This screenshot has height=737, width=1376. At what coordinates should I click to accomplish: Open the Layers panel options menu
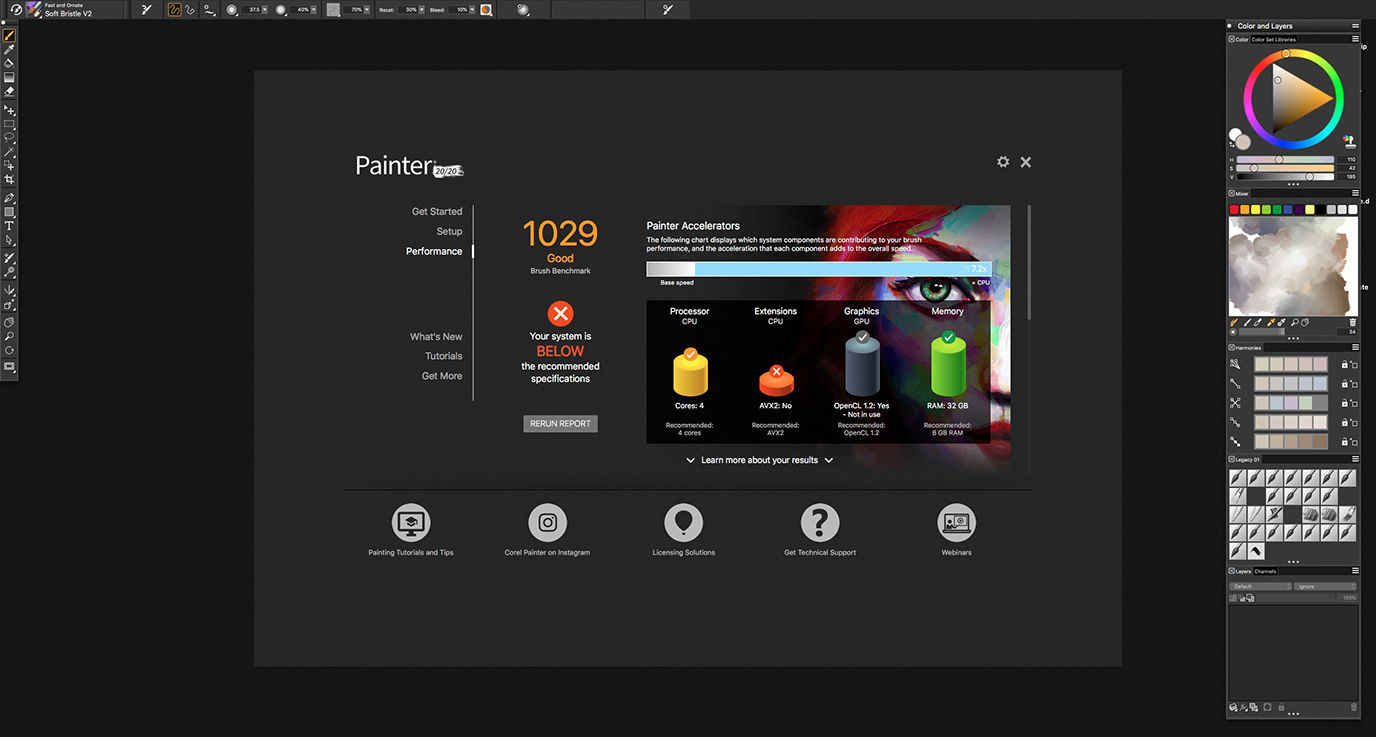[x=1356, y=571]
